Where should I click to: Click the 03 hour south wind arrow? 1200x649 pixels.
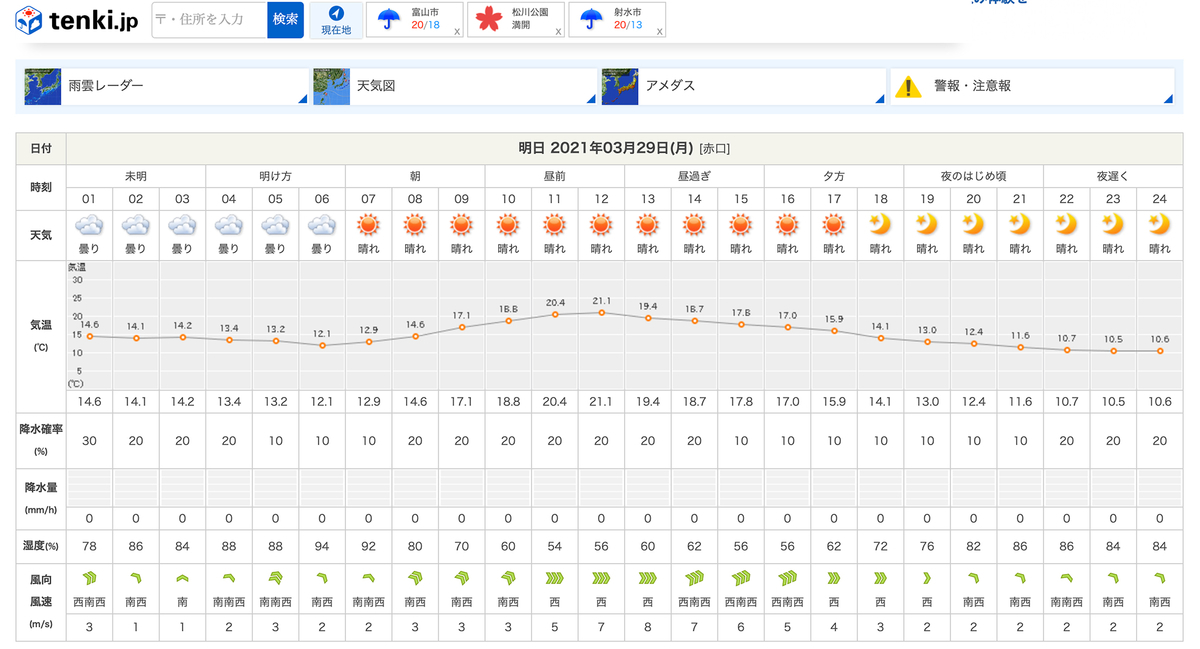point(182,577)
